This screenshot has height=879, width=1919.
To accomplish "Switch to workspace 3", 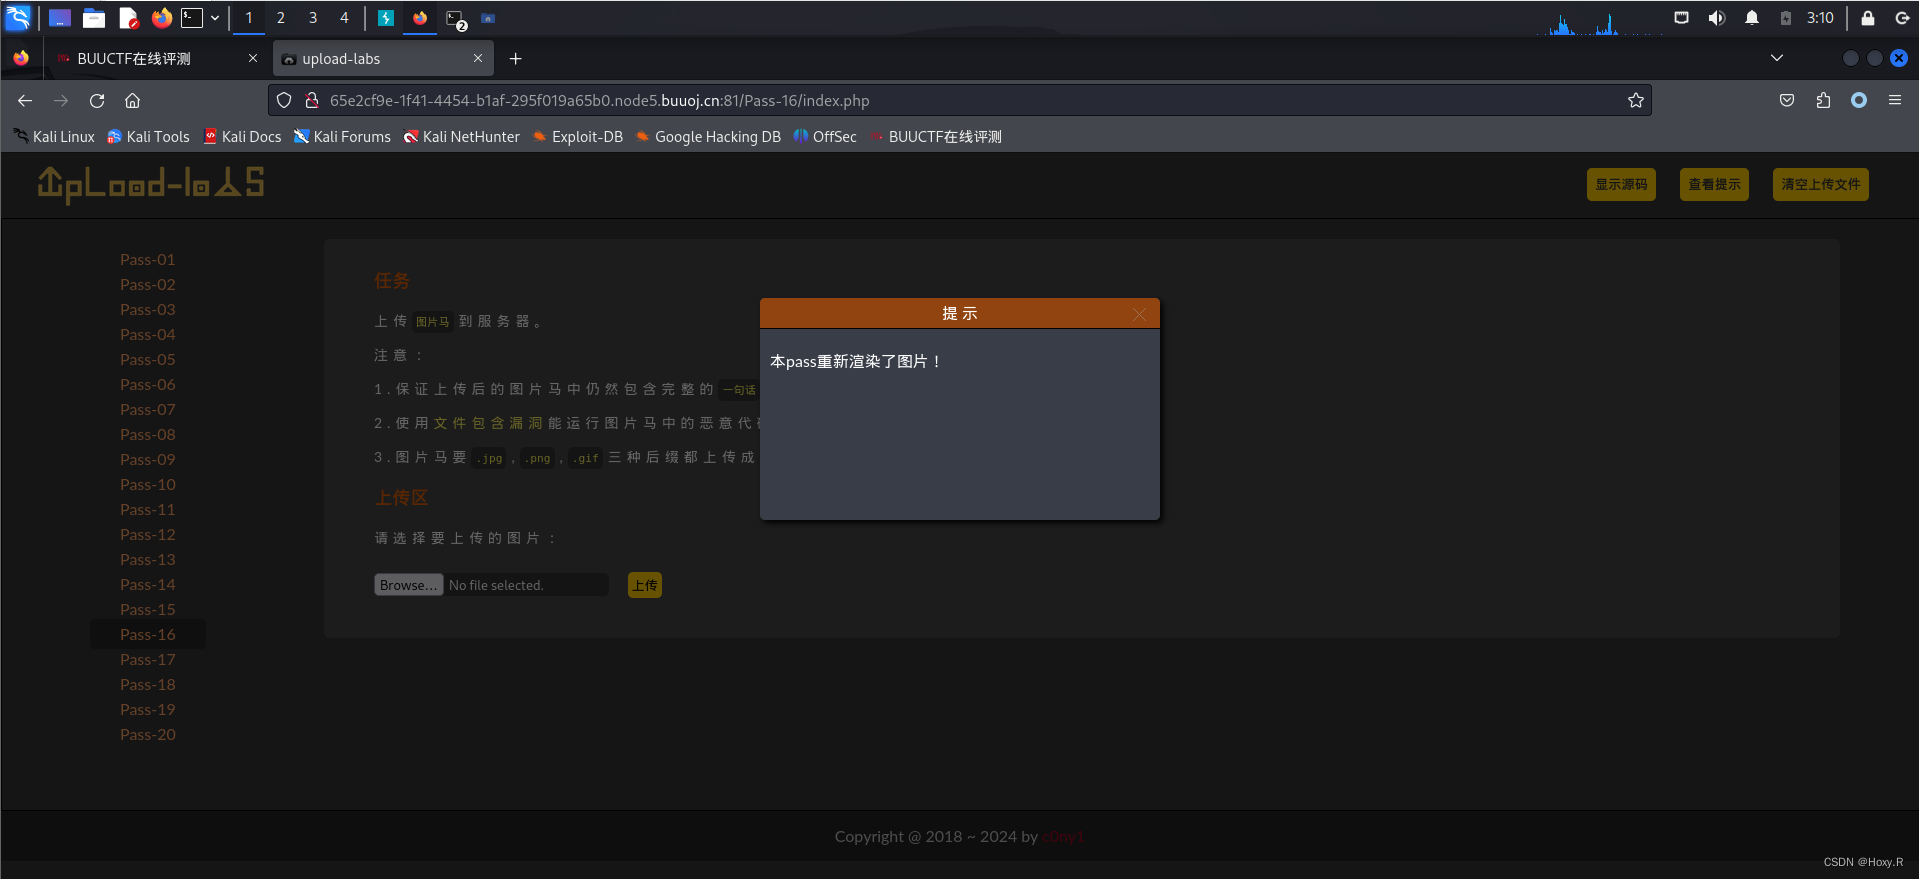I will [x=313, y=18].
